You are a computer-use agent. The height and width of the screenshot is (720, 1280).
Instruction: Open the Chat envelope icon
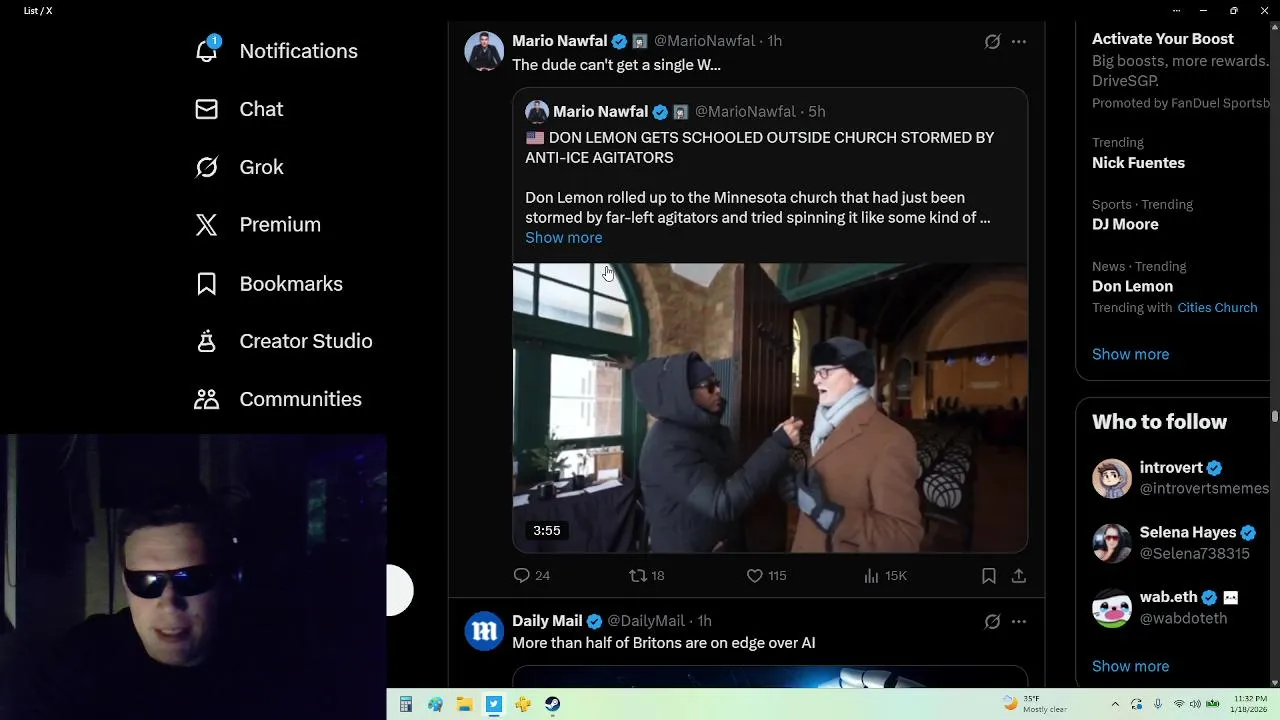click(207, 109)
